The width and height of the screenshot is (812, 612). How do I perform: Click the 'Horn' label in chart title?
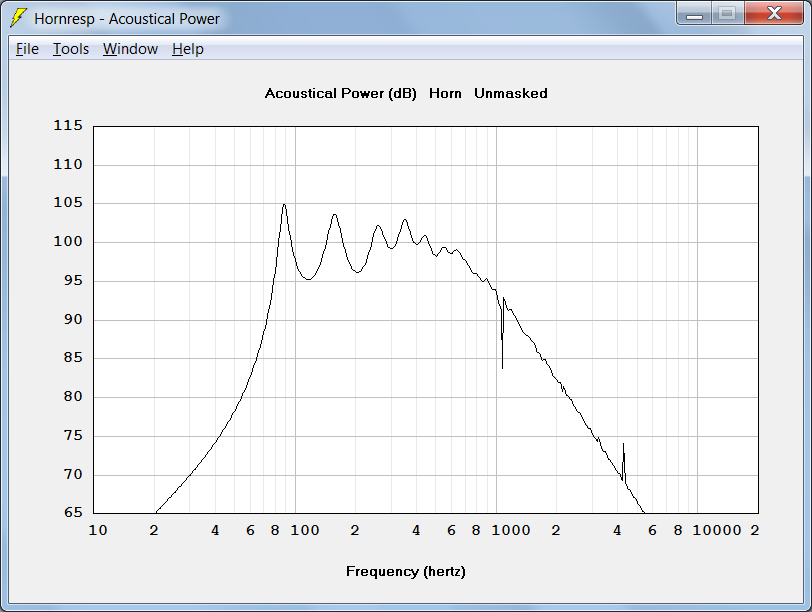(x=445, y=94)
